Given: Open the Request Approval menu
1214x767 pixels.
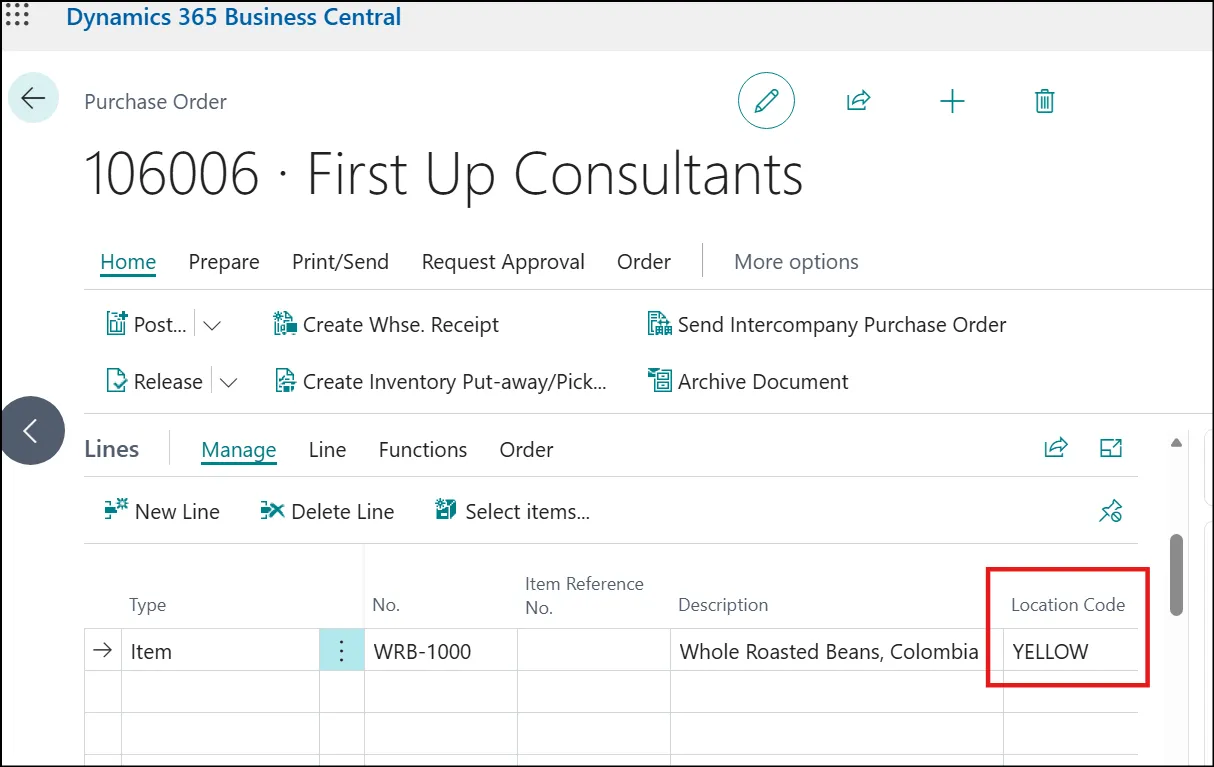Looking at the screenshot, I should coord(503,262).
